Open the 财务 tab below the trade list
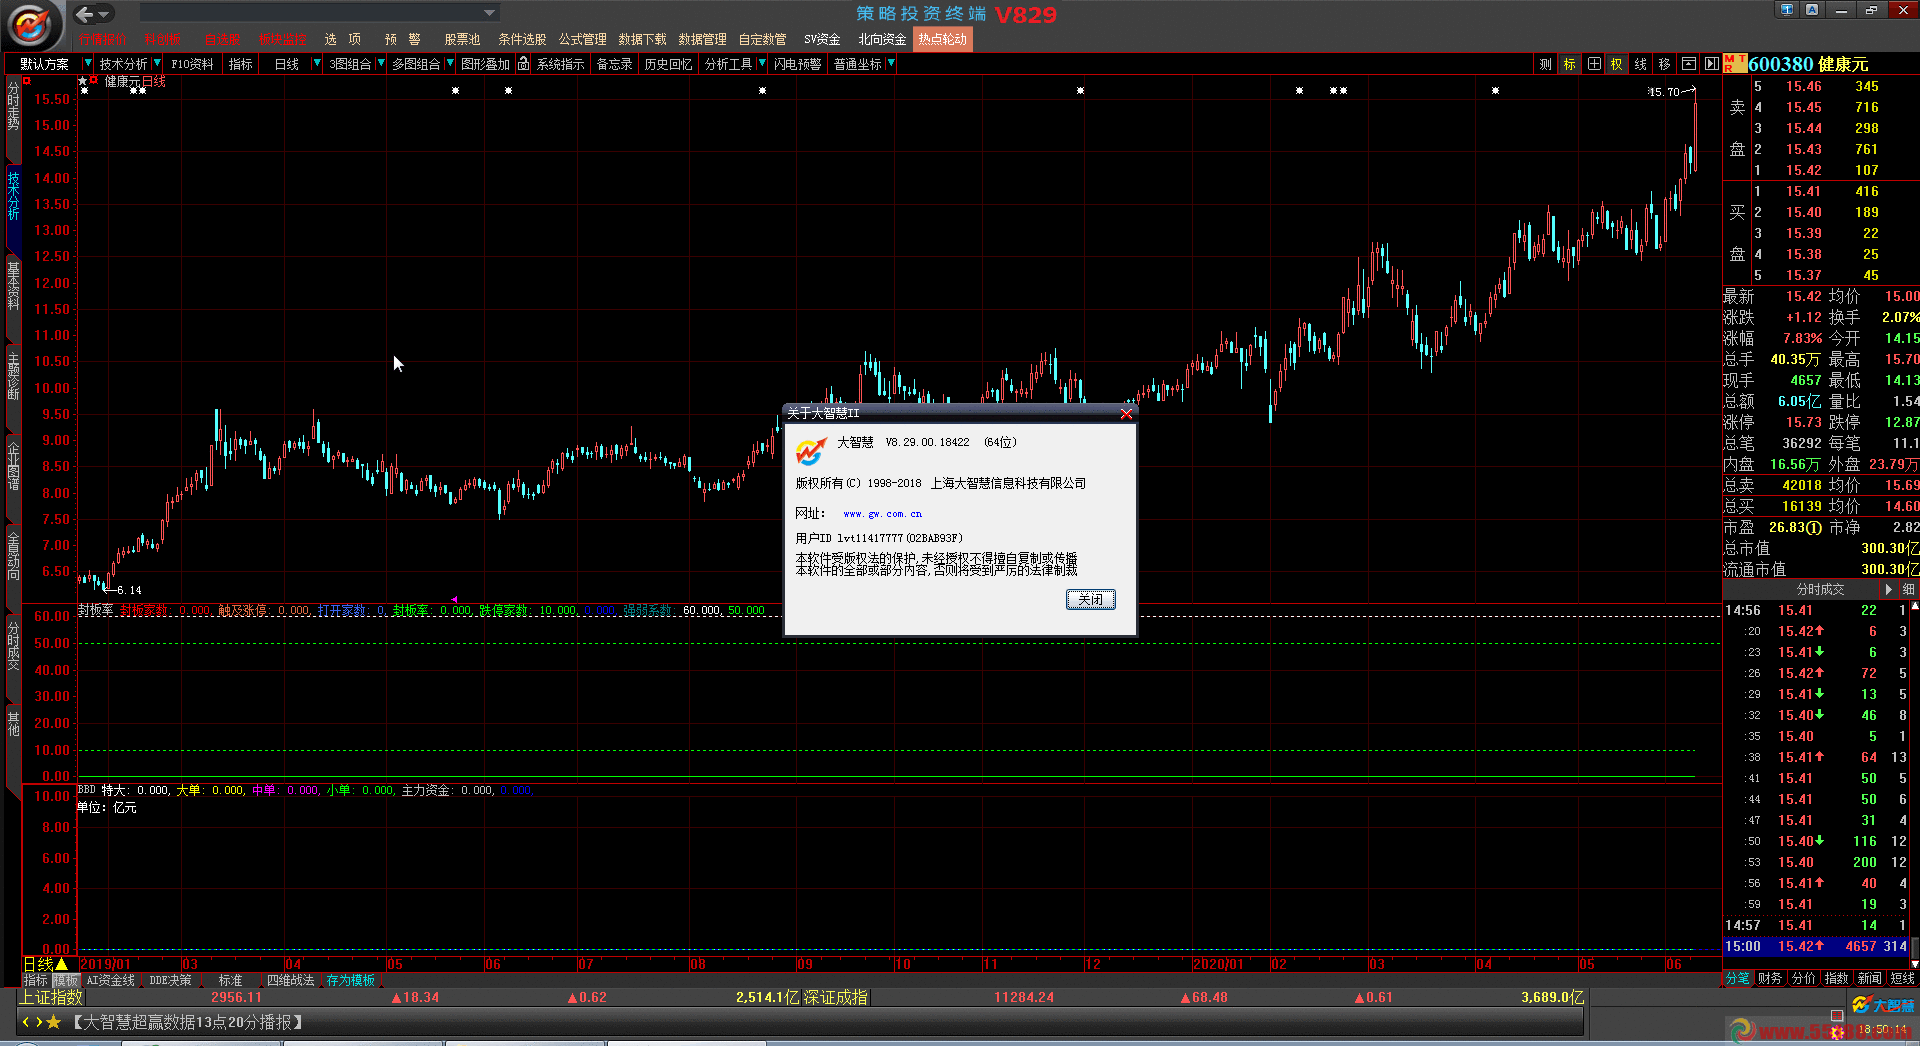The image size is (1920, 1046). pos(1770,978)
